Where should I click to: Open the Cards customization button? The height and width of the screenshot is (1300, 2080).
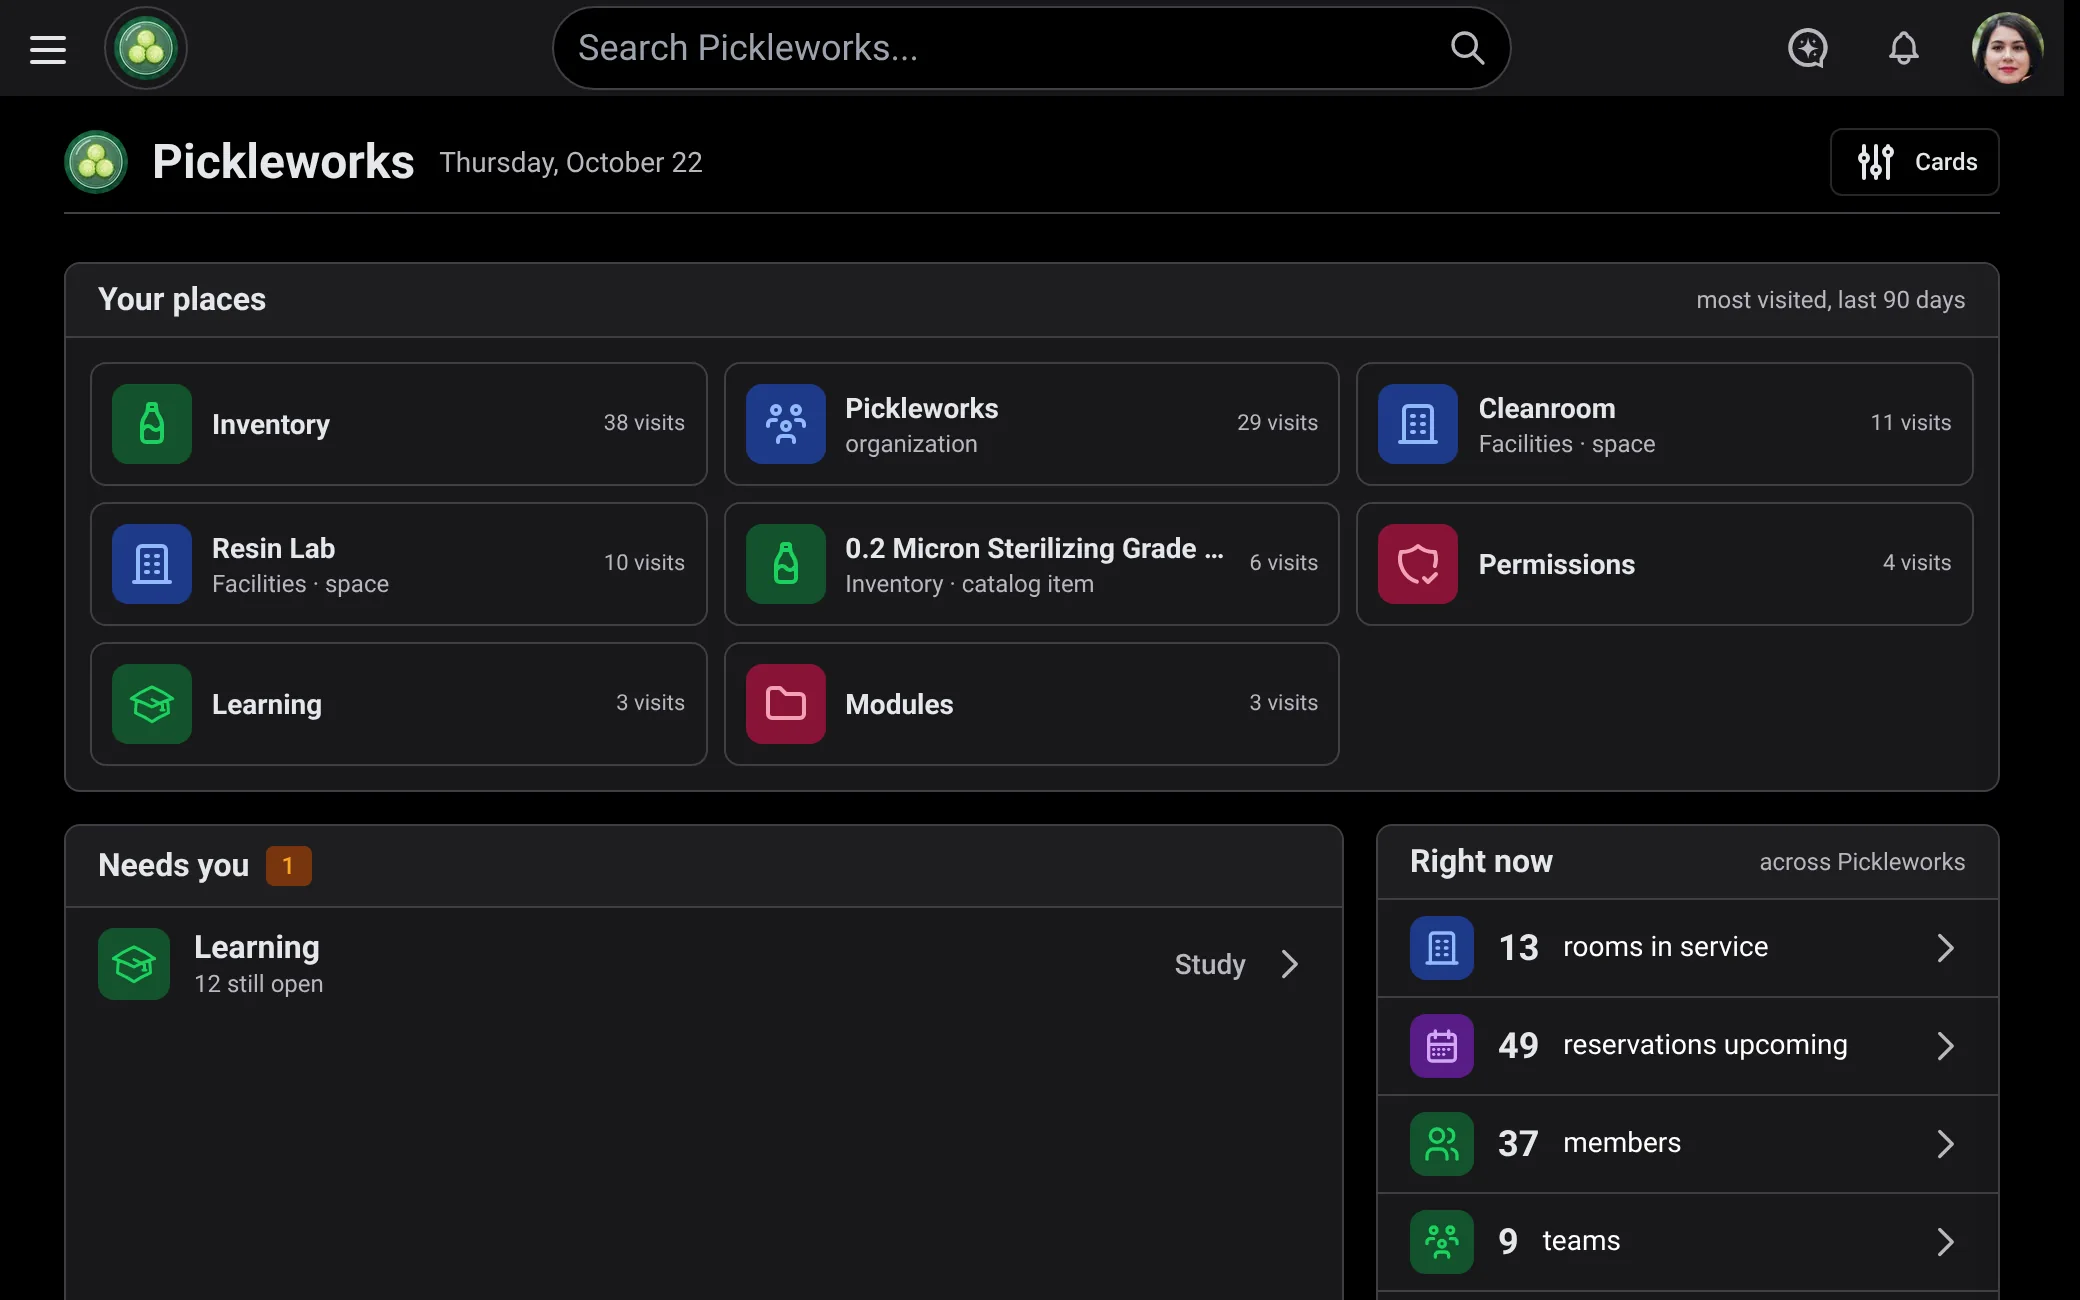pos(1914,162)
